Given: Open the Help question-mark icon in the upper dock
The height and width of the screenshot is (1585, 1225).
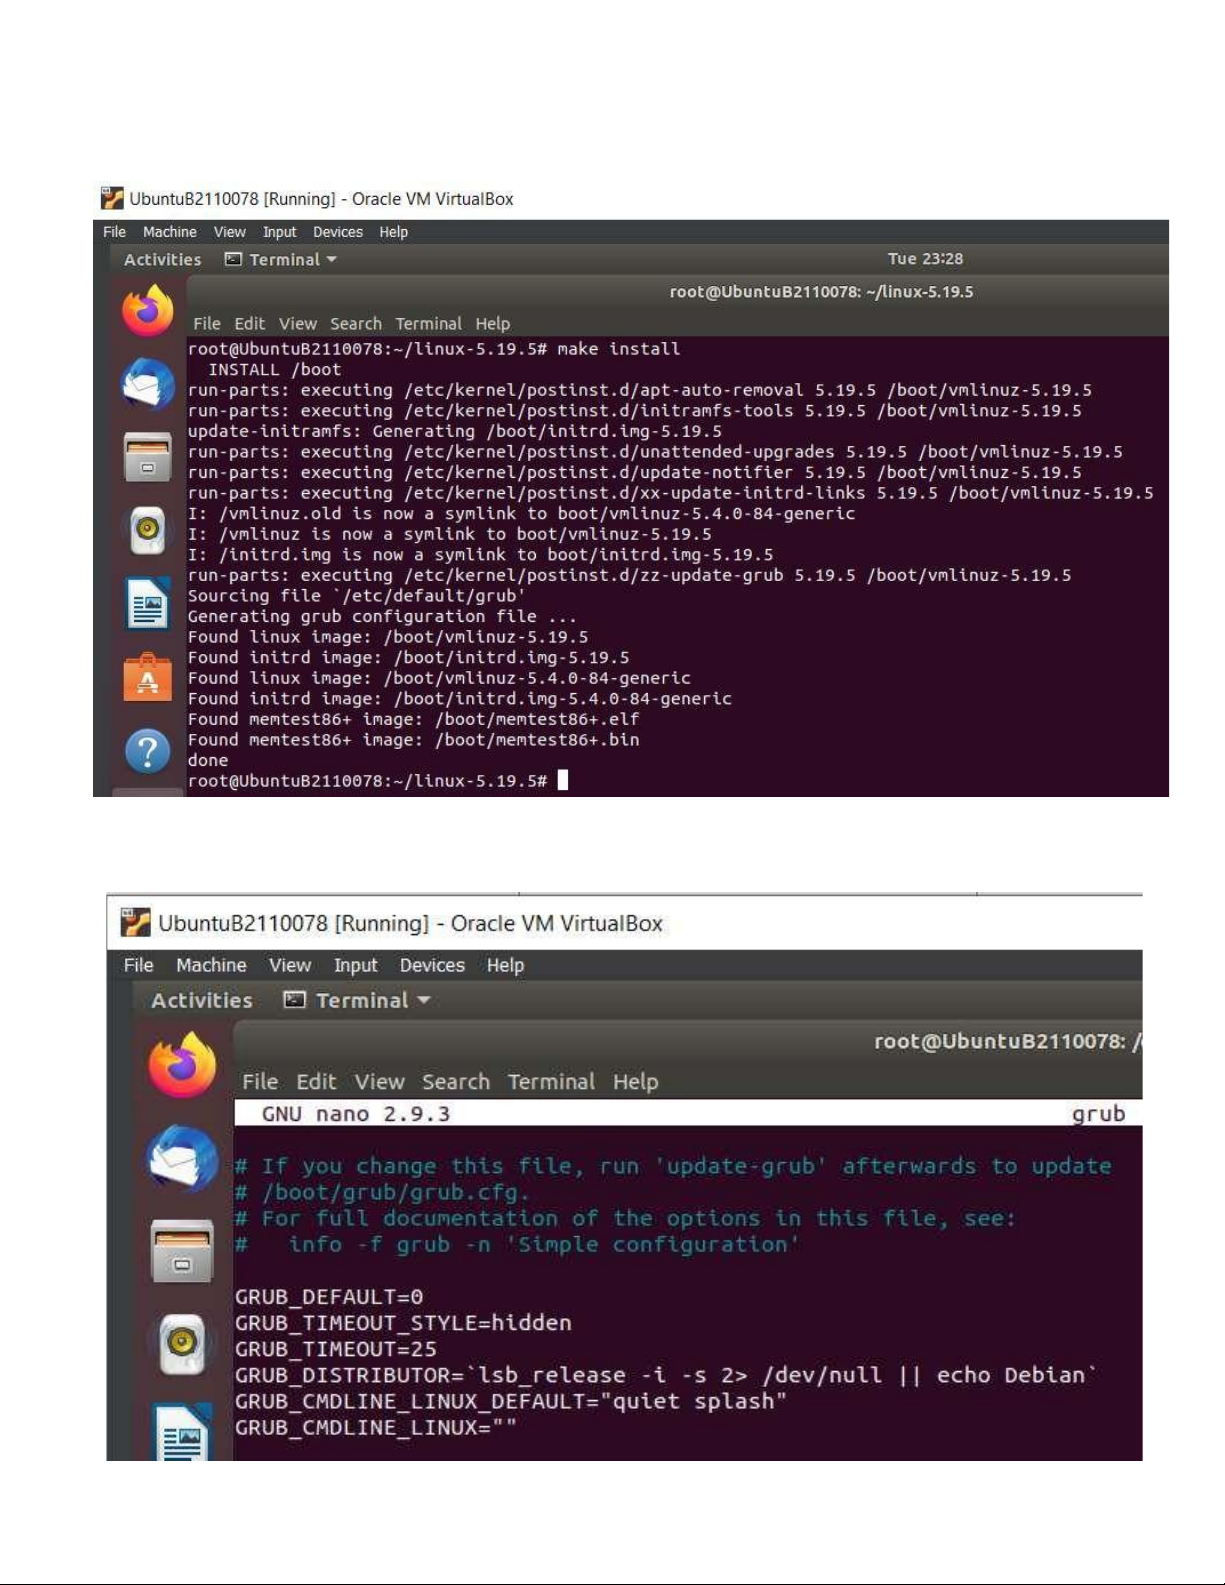Looking at the screenshot, I should click(x=148, y=750).
